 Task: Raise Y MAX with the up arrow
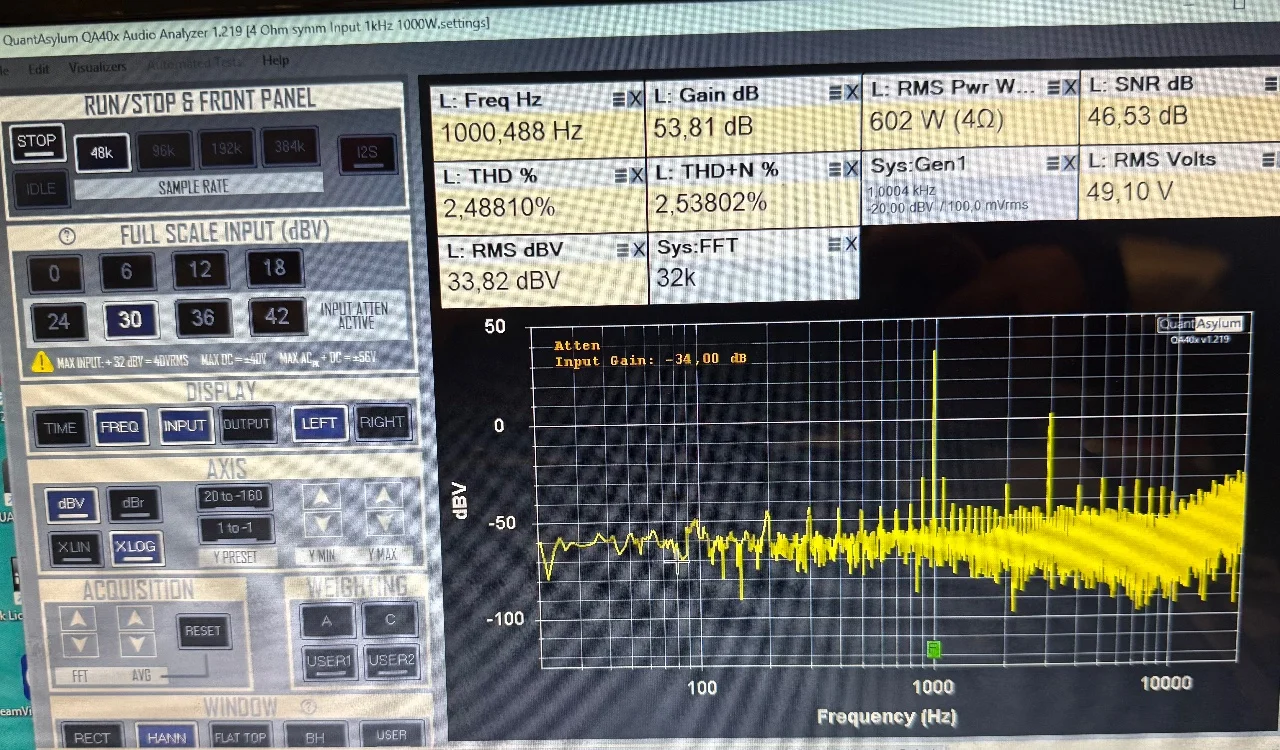coord(383,496)
